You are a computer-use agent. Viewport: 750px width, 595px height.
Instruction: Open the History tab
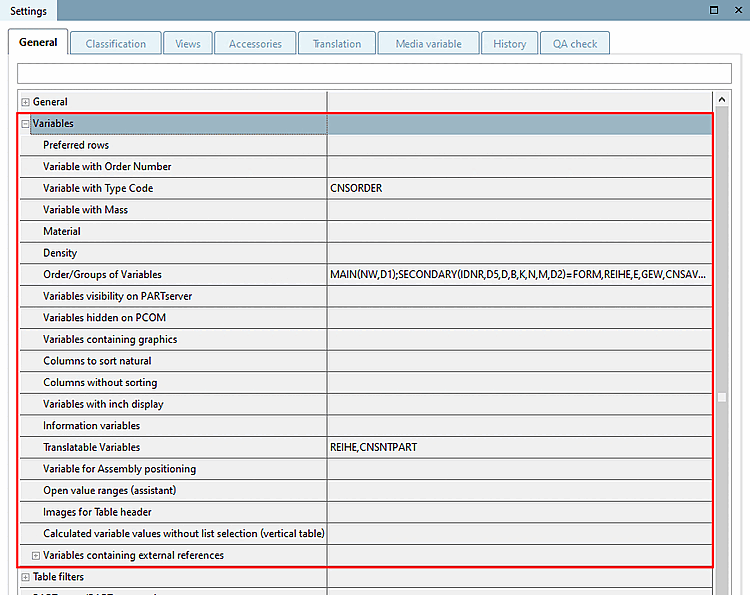[509, 44]
